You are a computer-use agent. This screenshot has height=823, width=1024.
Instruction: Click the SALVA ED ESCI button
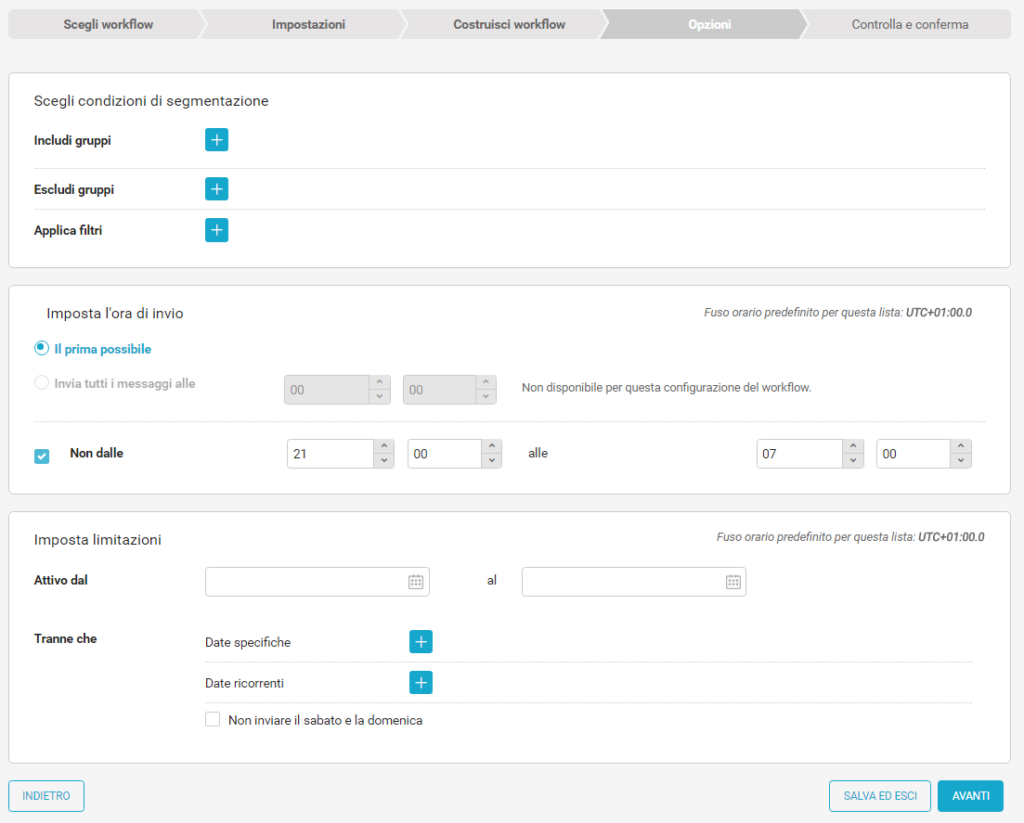tap(880, 796)
